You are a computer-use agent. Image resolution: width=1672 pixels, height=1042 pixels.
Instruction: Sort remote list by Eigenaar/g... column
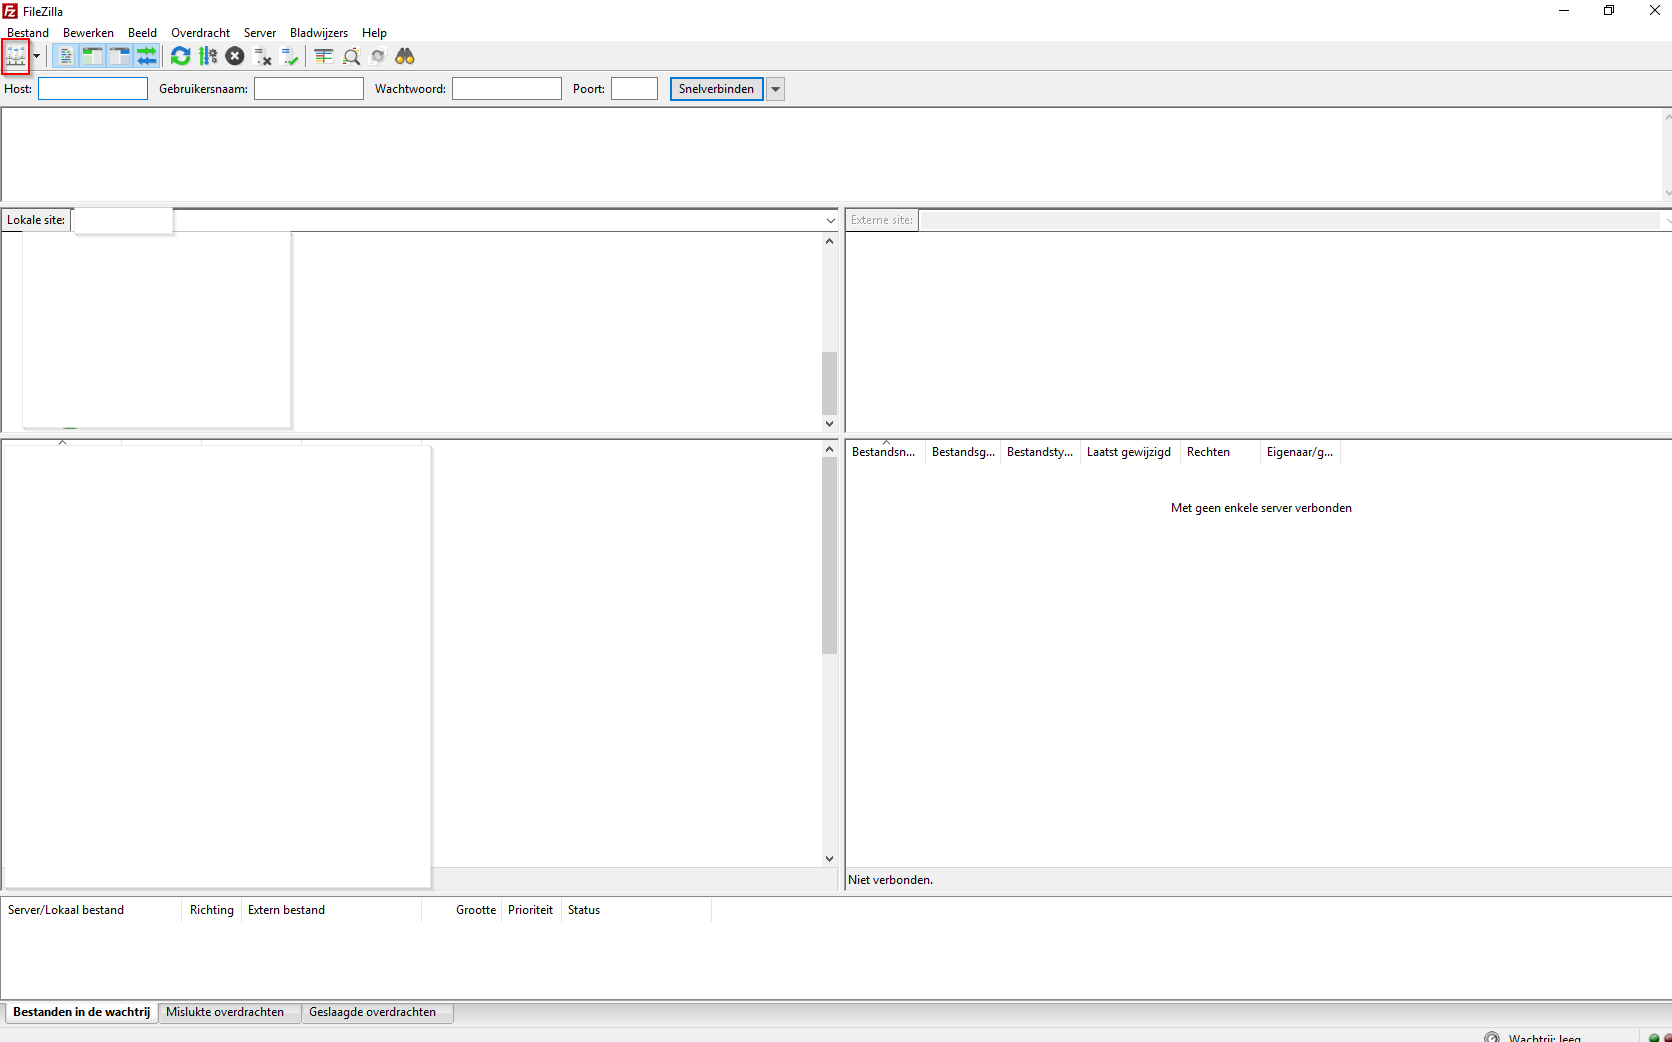point(1300,452)
